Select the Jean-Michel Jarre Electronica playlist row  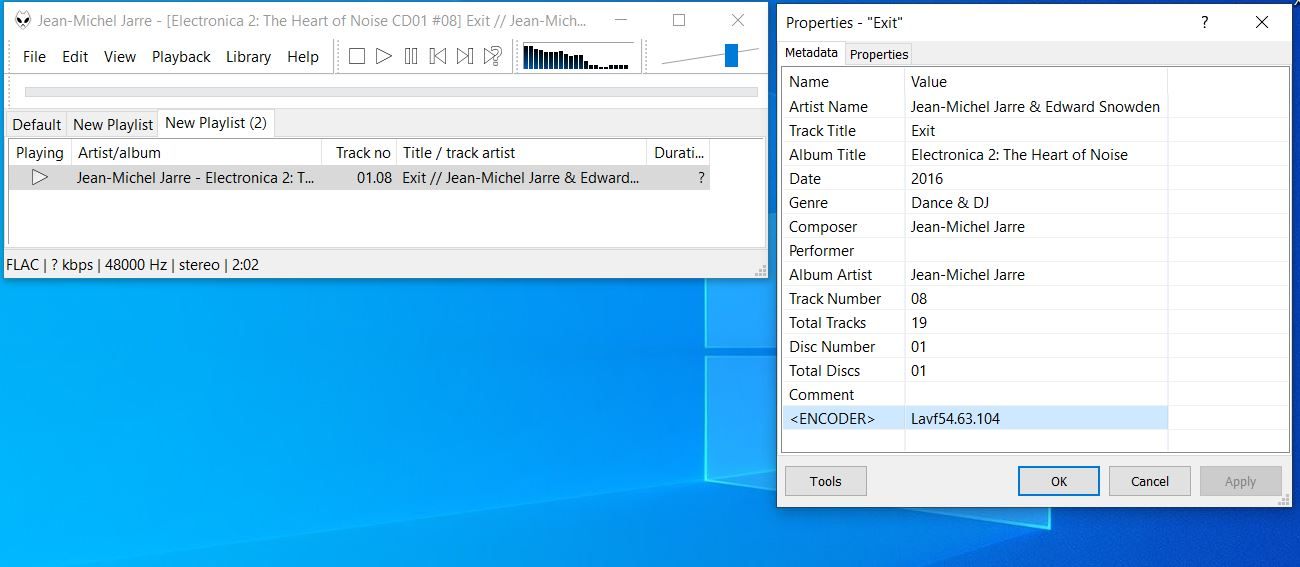(360, 177)
